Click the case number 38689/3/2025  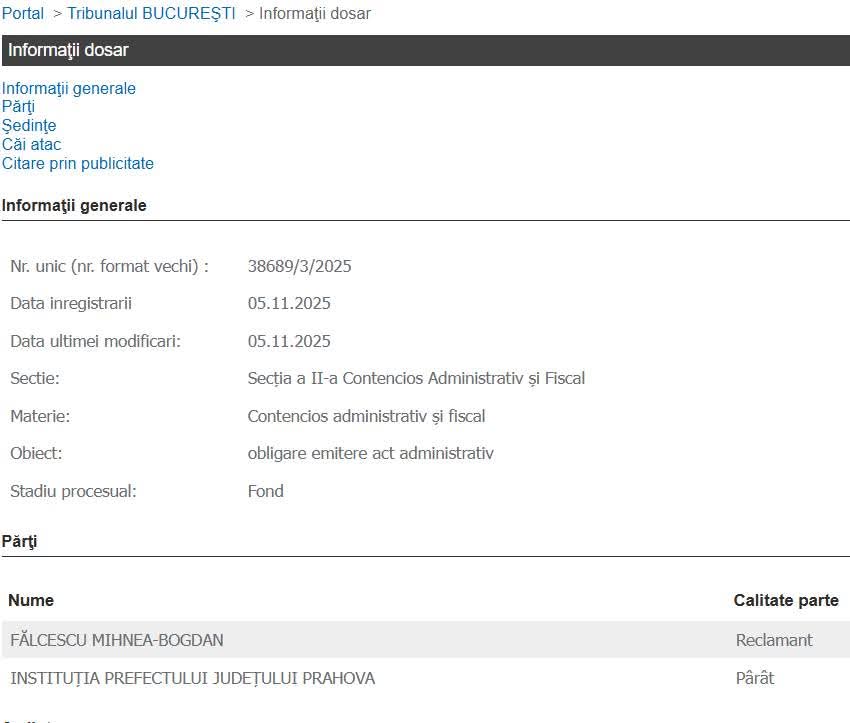tap(299, 266)
